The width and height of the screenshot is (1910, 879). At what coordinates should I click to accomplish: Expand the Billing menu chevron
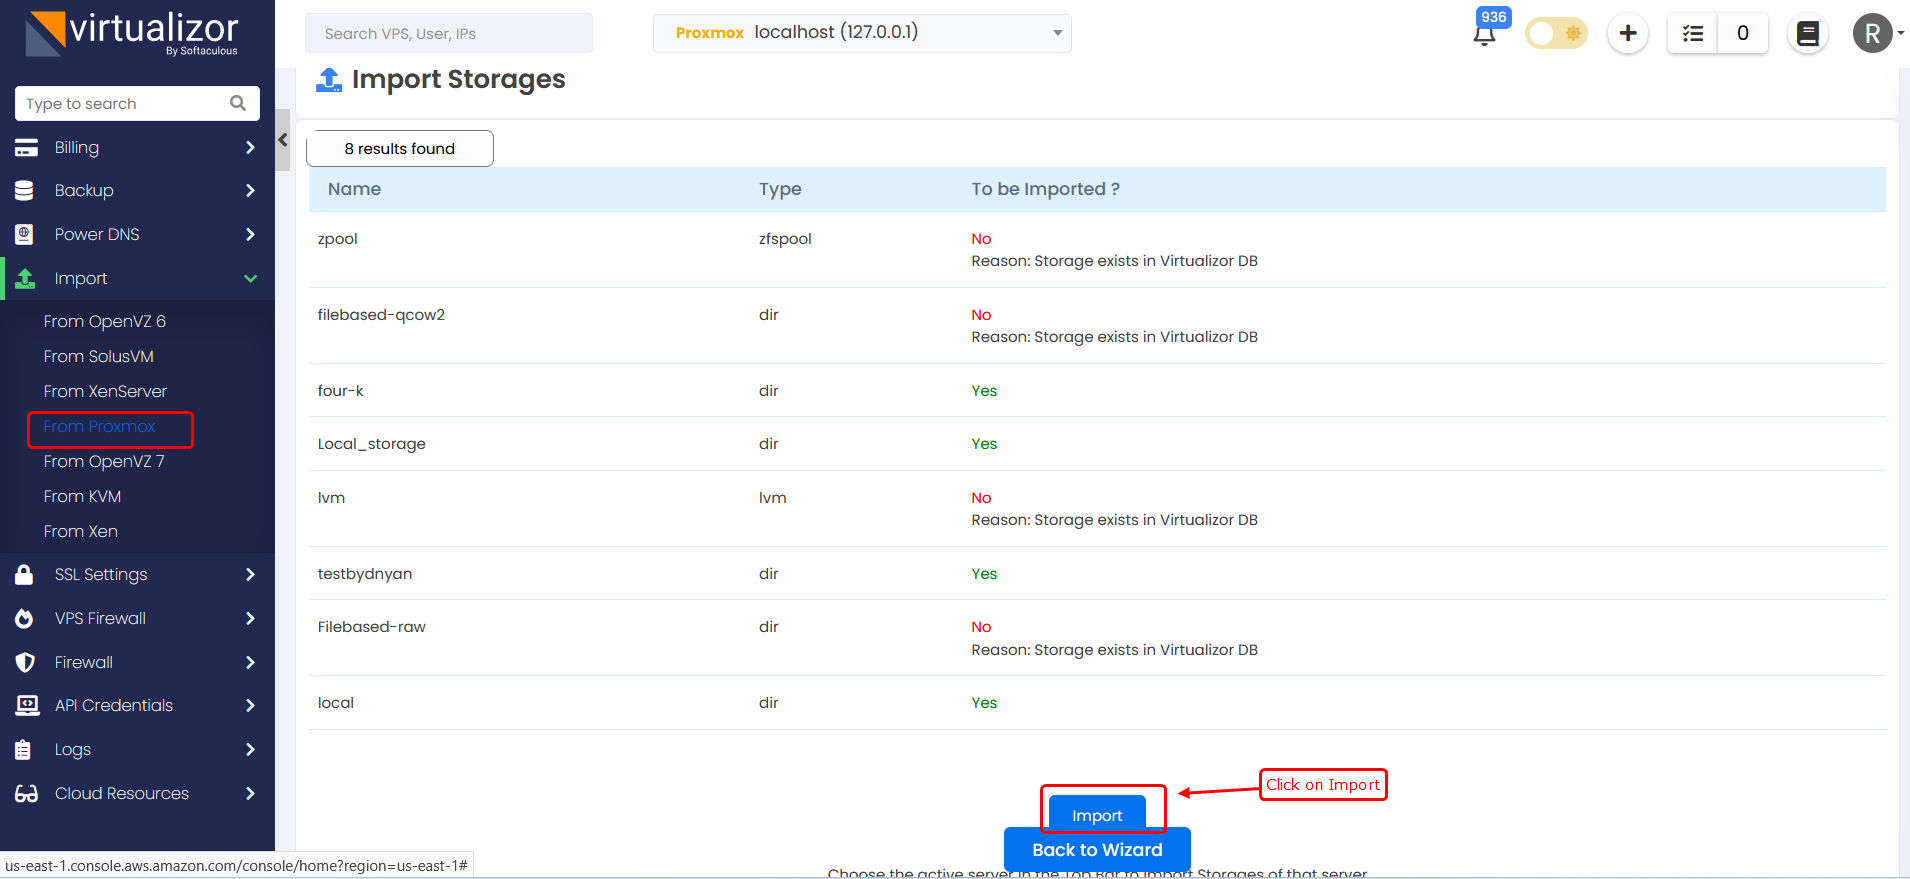point(250,147)
